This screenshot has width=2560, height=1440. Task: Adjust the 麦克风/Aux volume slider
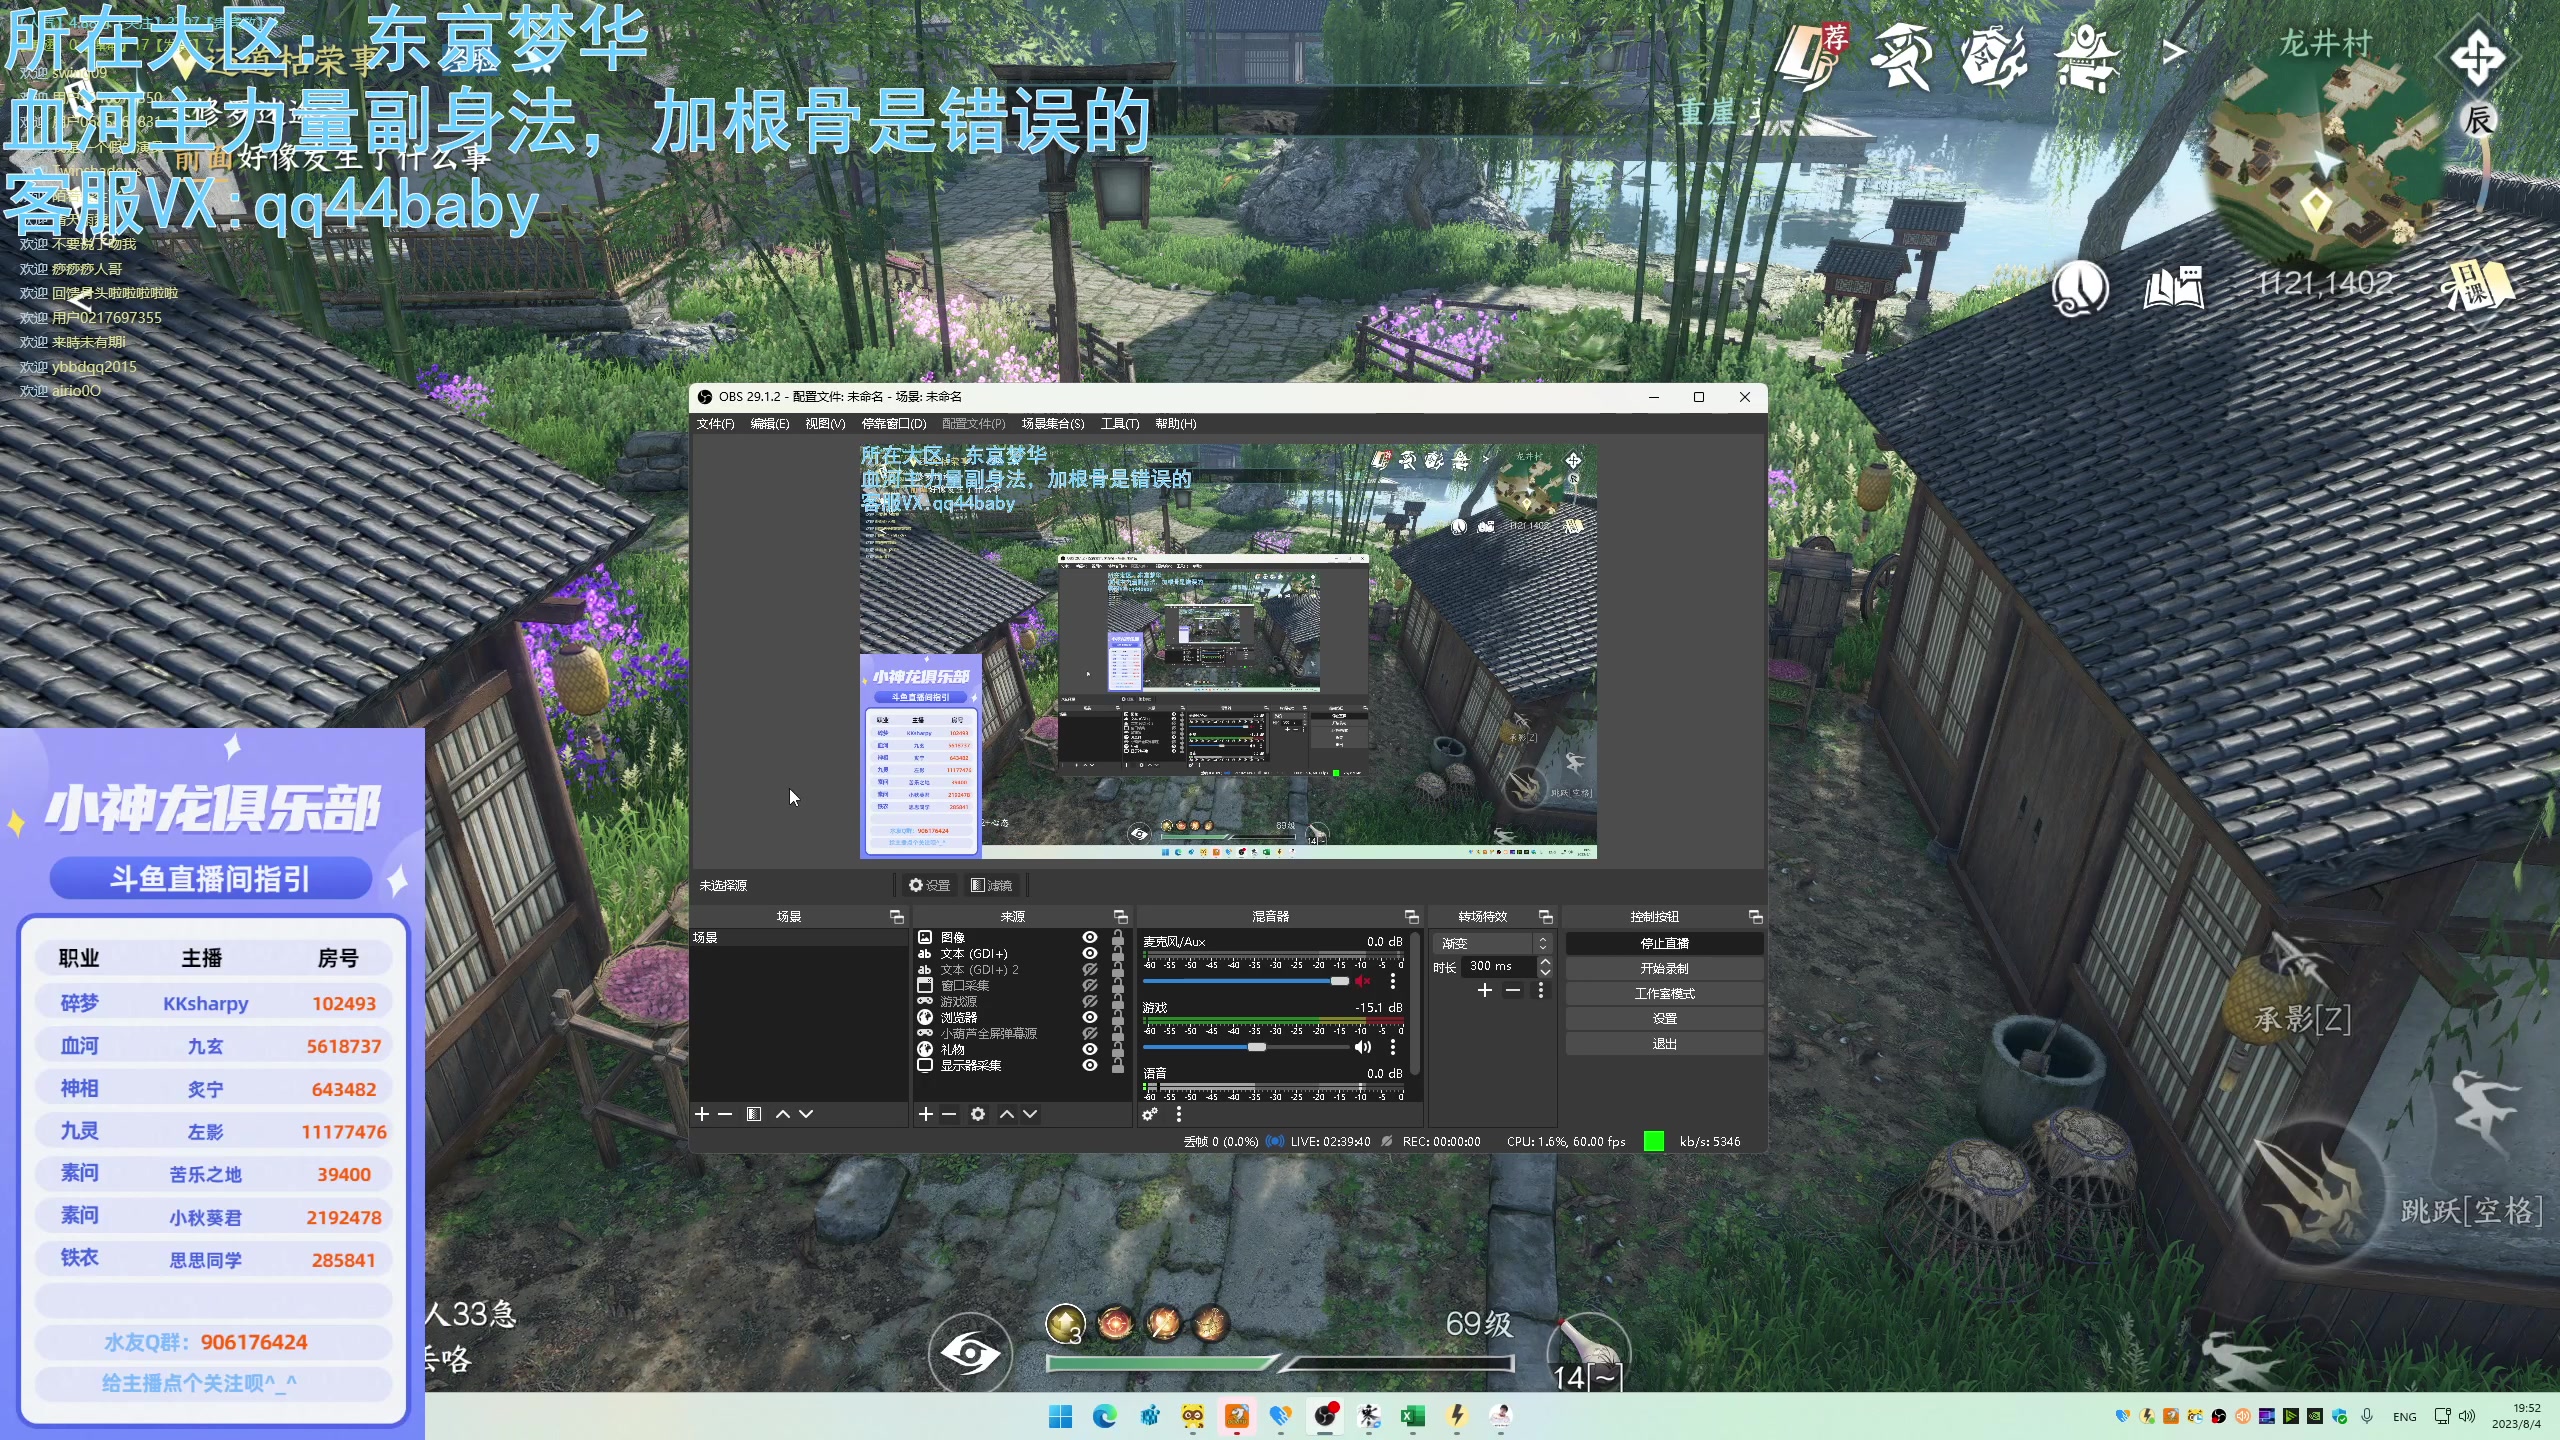click(1246, 981)
